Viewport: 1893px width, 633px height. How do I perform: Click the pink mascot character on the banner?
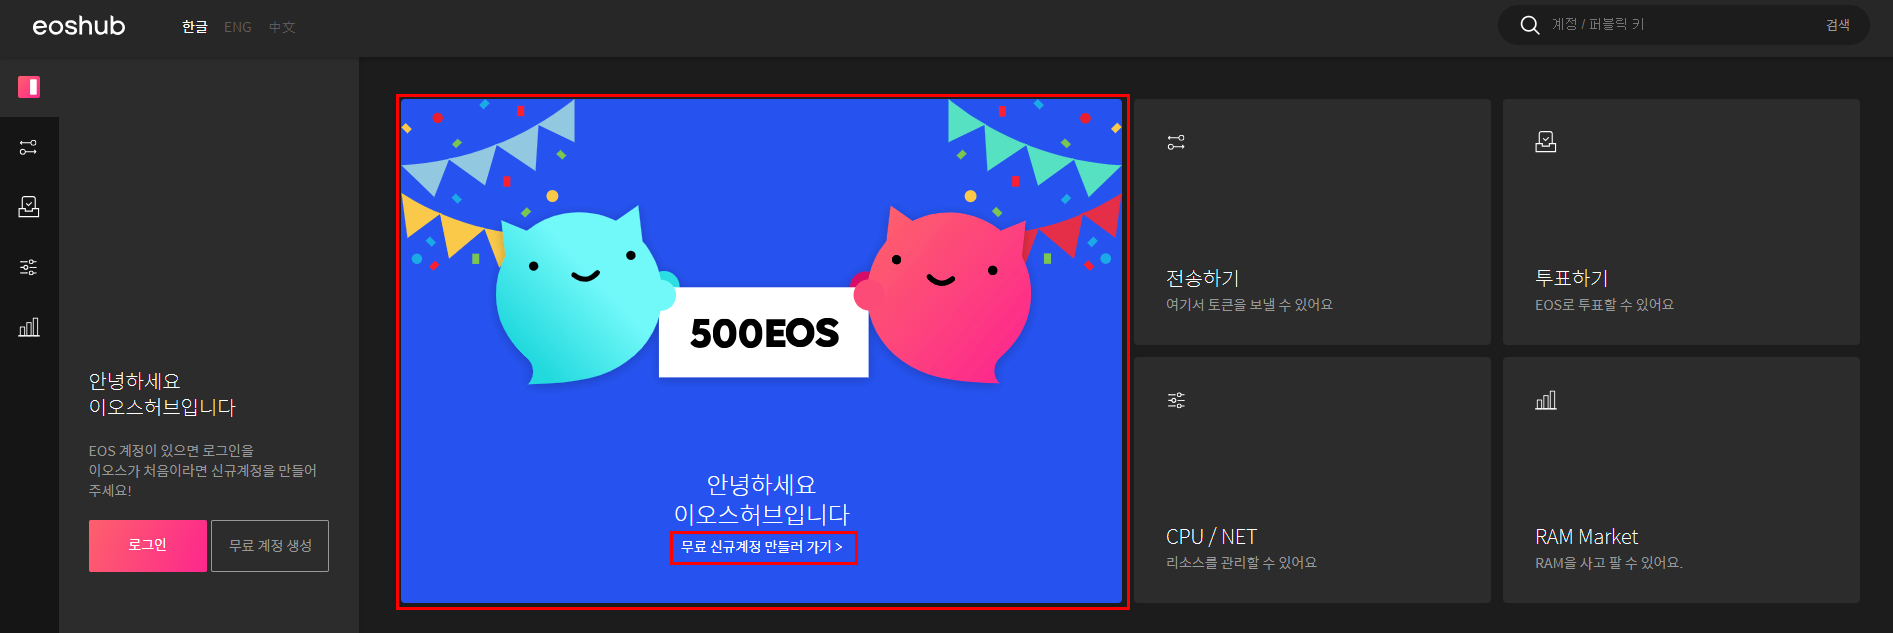(x=944, y=295)
